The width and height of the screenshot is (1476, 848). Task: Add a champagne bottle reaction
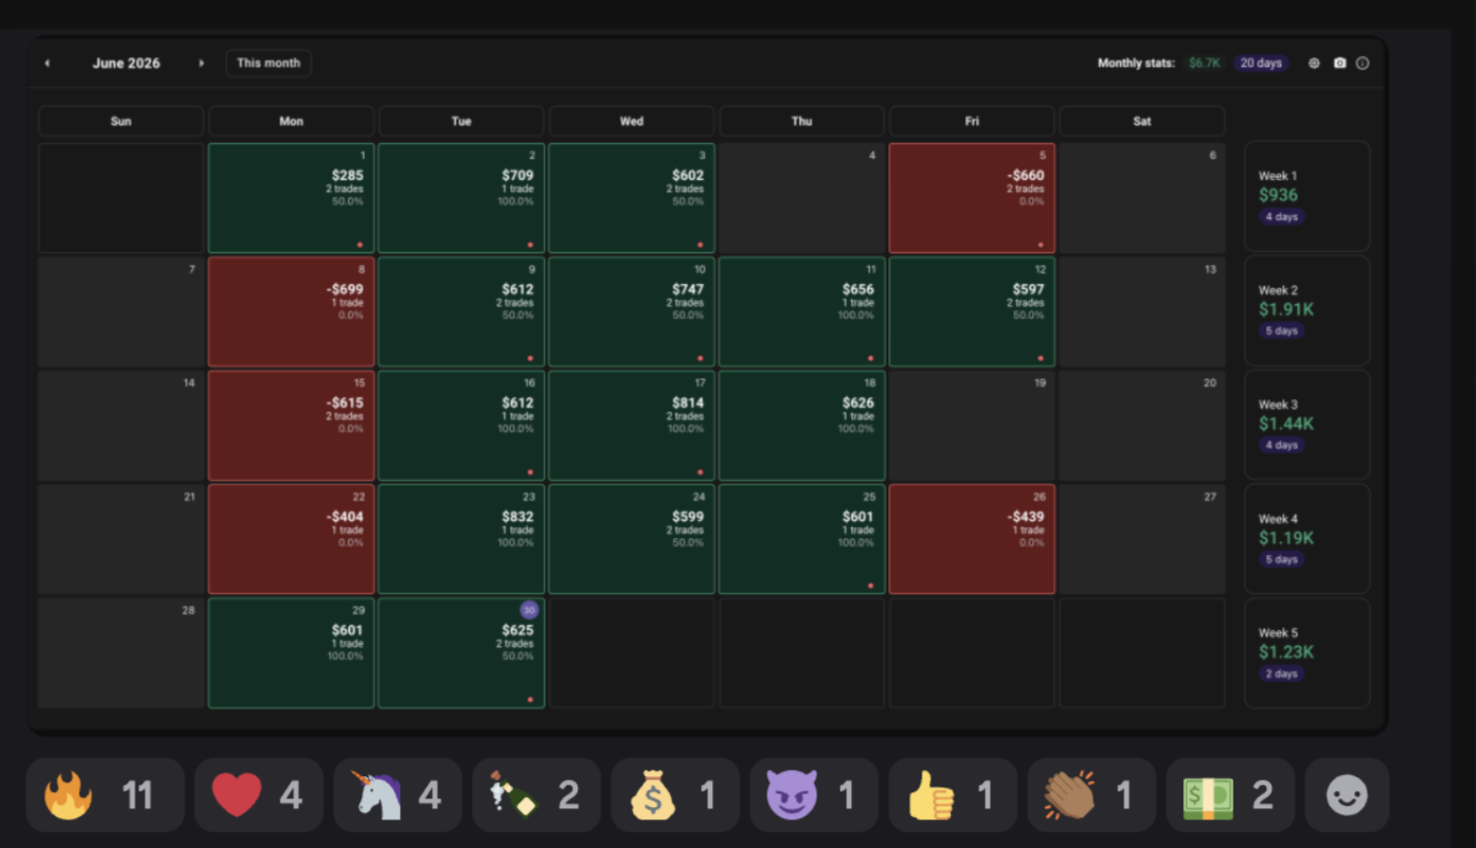point(536,795)
